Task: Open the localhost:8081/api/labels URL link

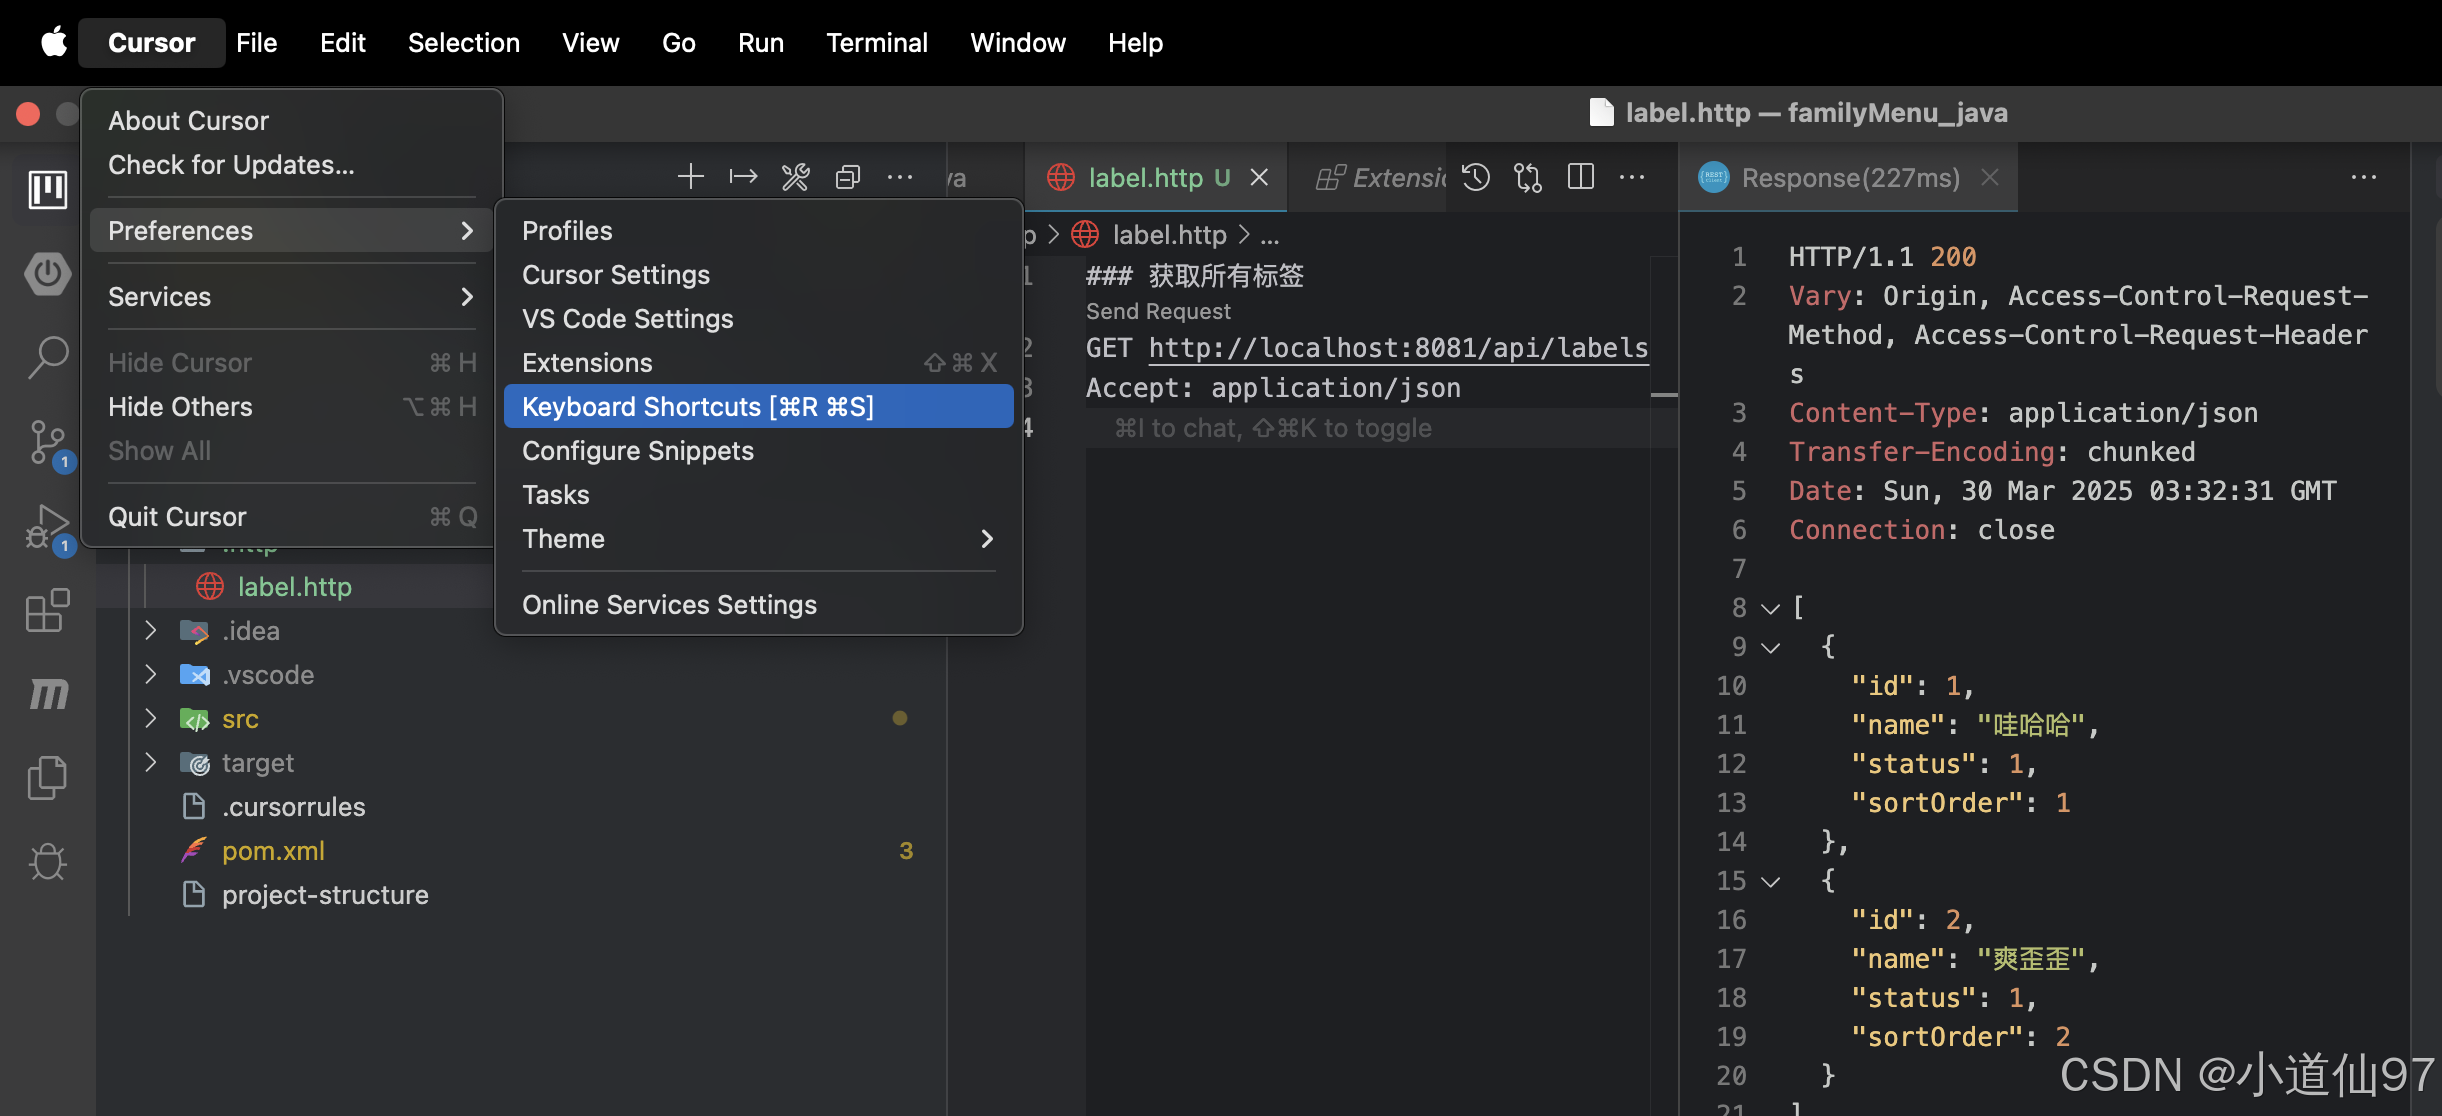Action: click(1398, 348)
